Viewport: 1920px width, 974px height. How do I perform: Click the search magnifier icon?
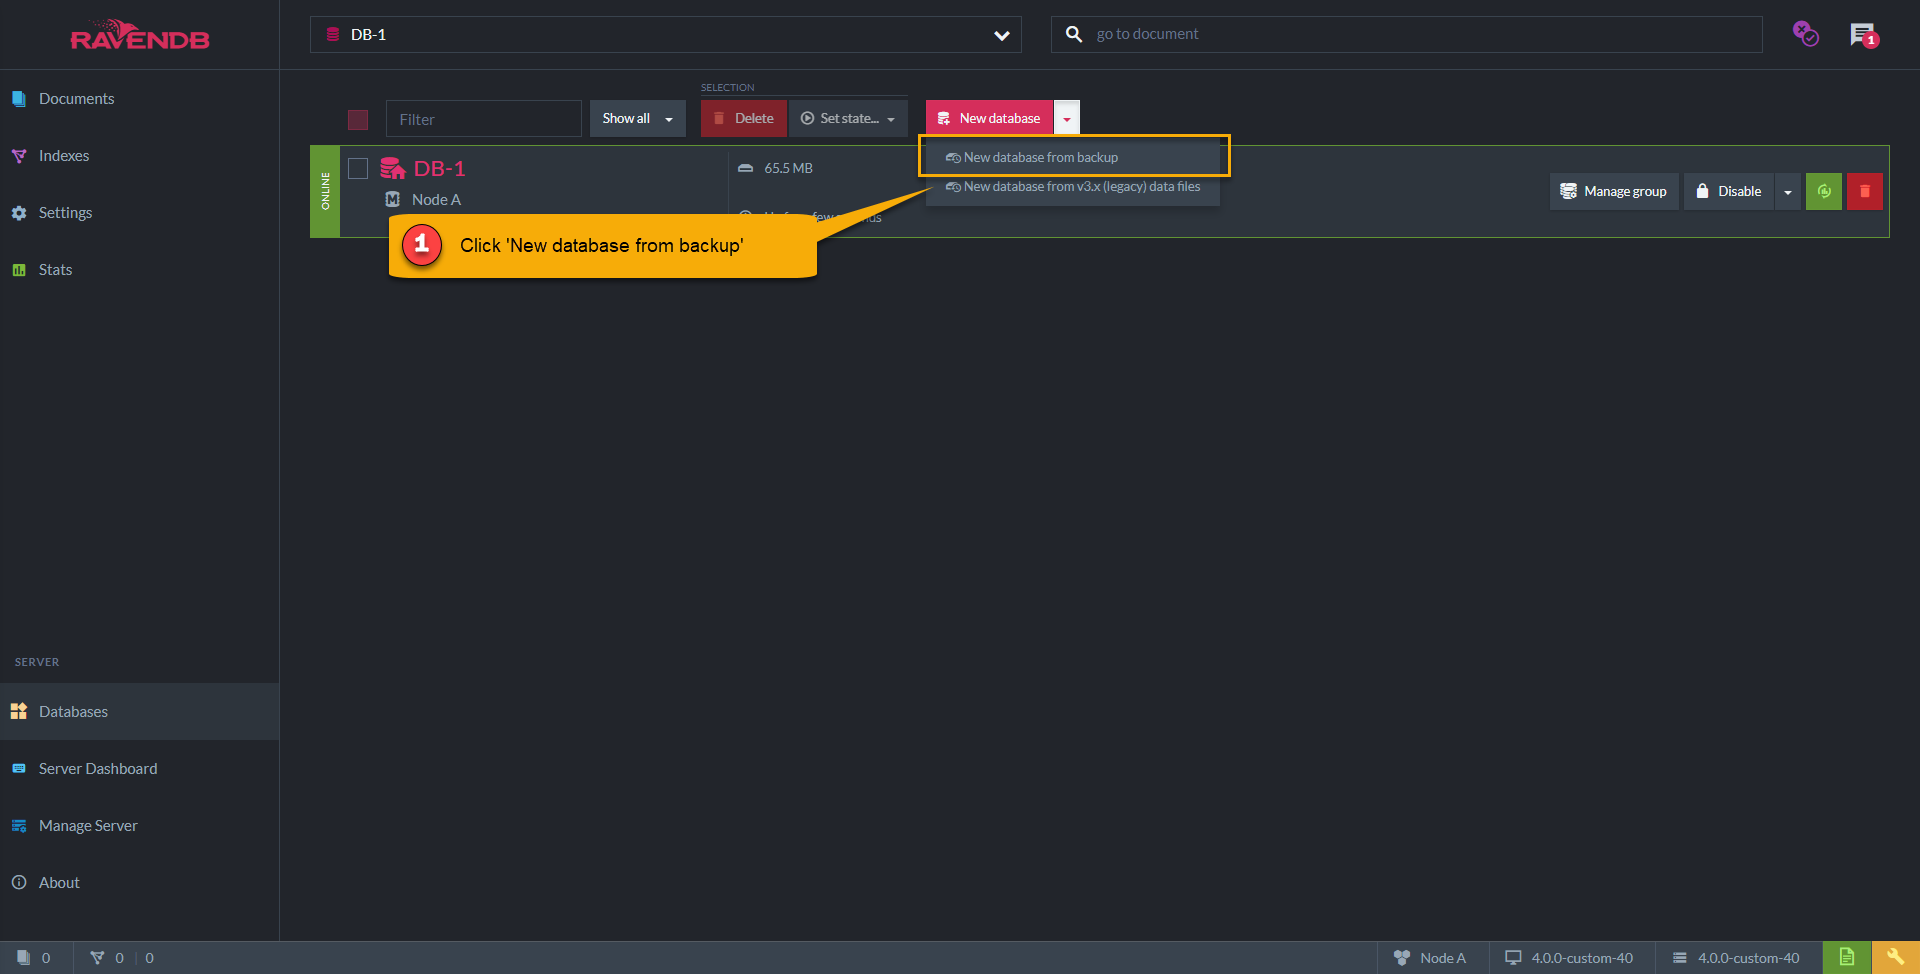[x=1074, y=34]
